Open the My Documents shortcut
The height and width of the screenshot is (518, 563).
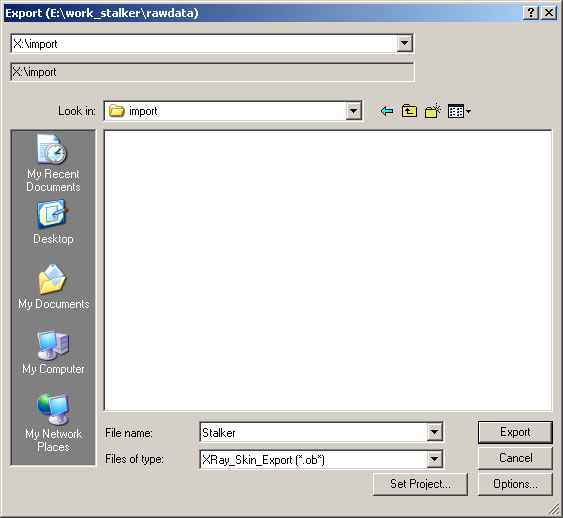pyautogui.click(x=53, y=287)
